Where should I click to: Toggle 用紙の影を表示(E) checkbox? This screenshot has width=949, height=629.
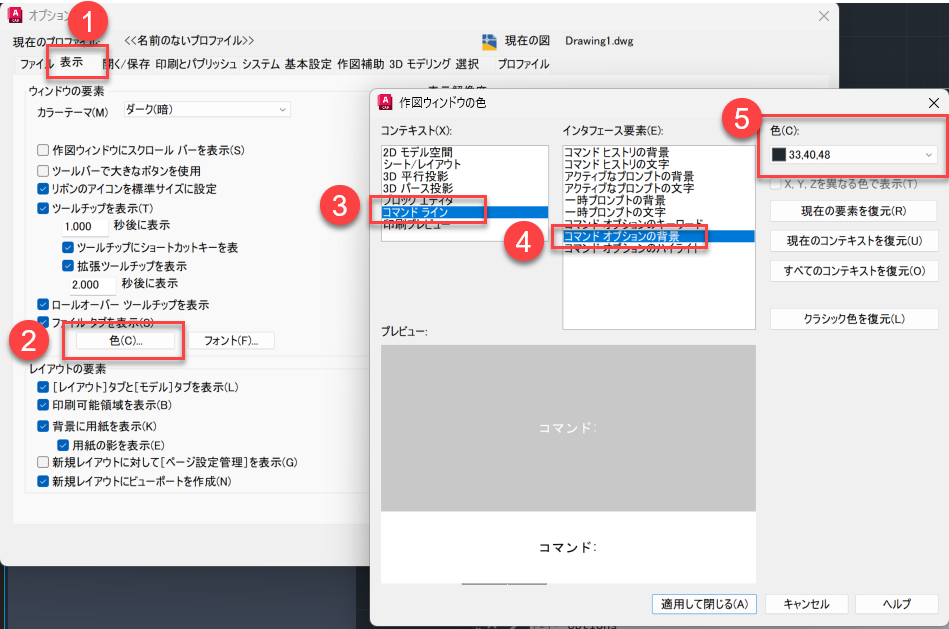coord(63,445)
